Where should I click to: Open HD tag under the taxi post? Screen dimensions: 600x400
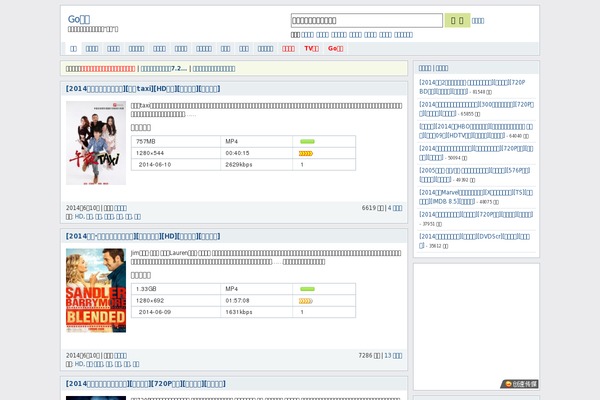pos(79,216)
